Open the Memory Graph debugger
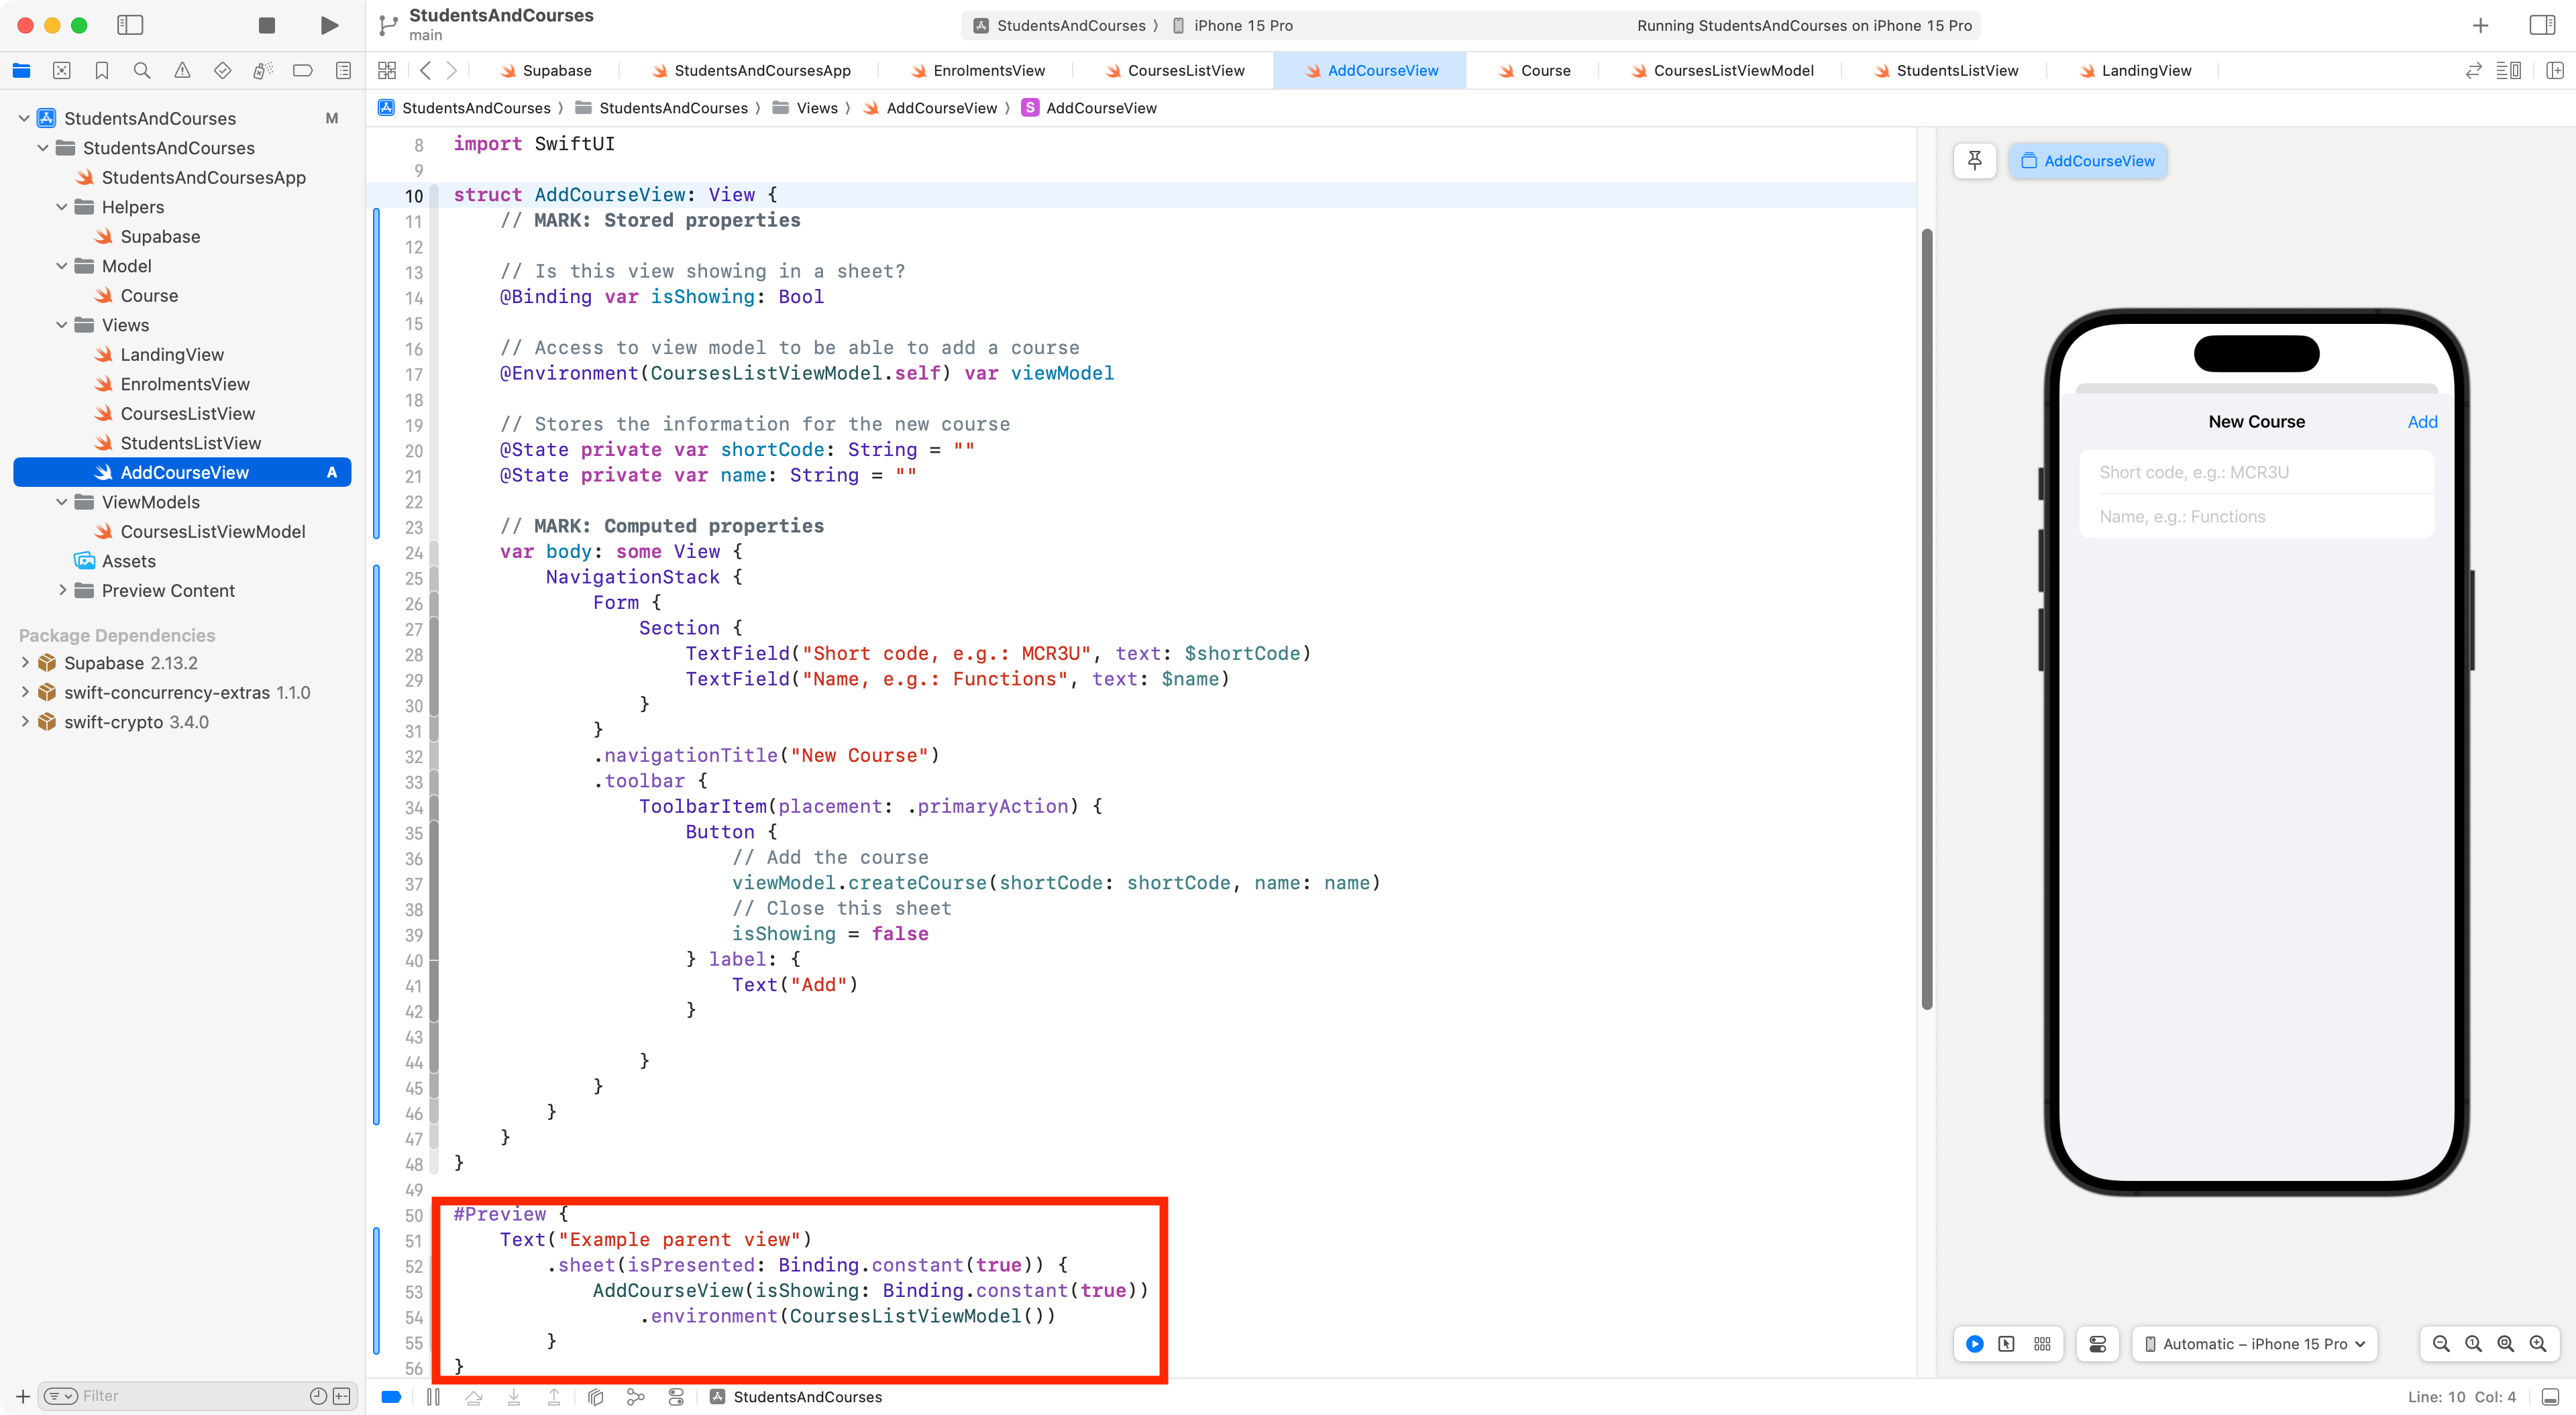 click(636, 1397)
